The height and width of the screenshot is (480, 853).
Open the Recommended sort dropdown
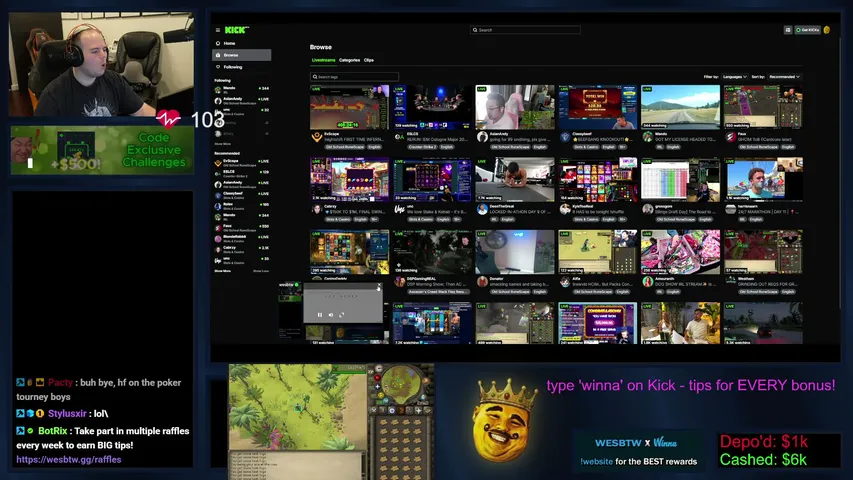pos(784,77)
